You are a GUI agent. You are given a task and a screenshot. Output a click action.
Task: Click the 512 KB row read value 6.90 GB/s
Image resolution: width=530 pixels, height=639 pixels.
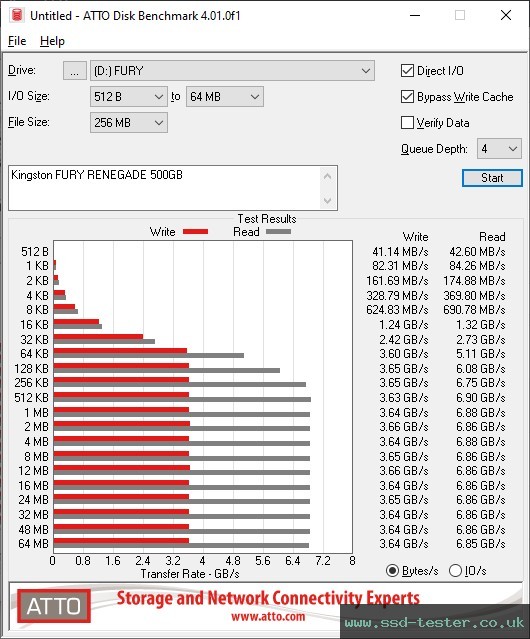coord(481,398)
